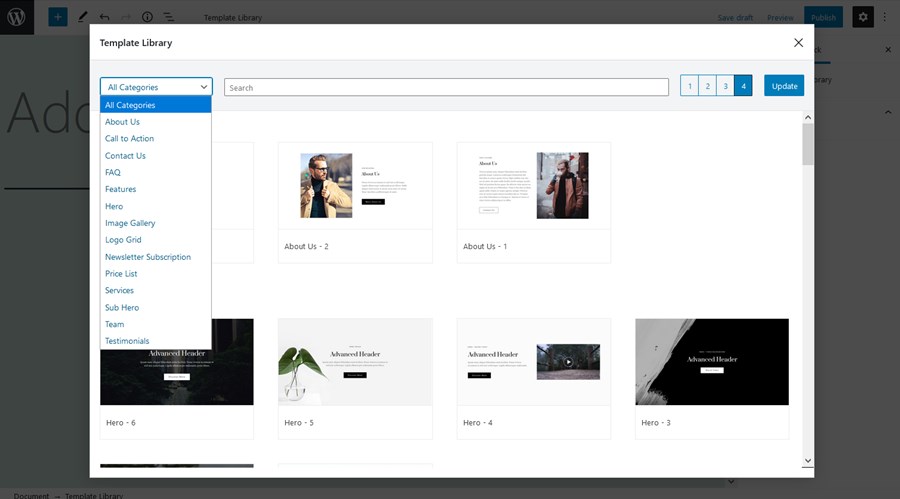Close the Template Library dialog
This screenshot has width=900, height=499.
pyautogui.click(x=798, y=42)
